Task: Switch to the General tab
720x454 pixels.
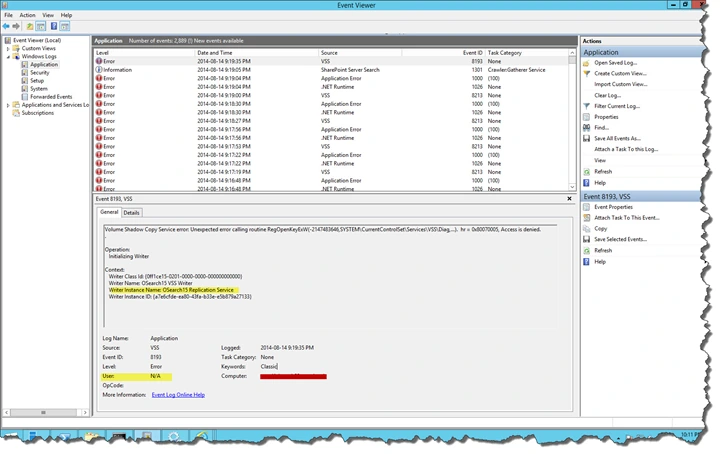Action: 109,212
